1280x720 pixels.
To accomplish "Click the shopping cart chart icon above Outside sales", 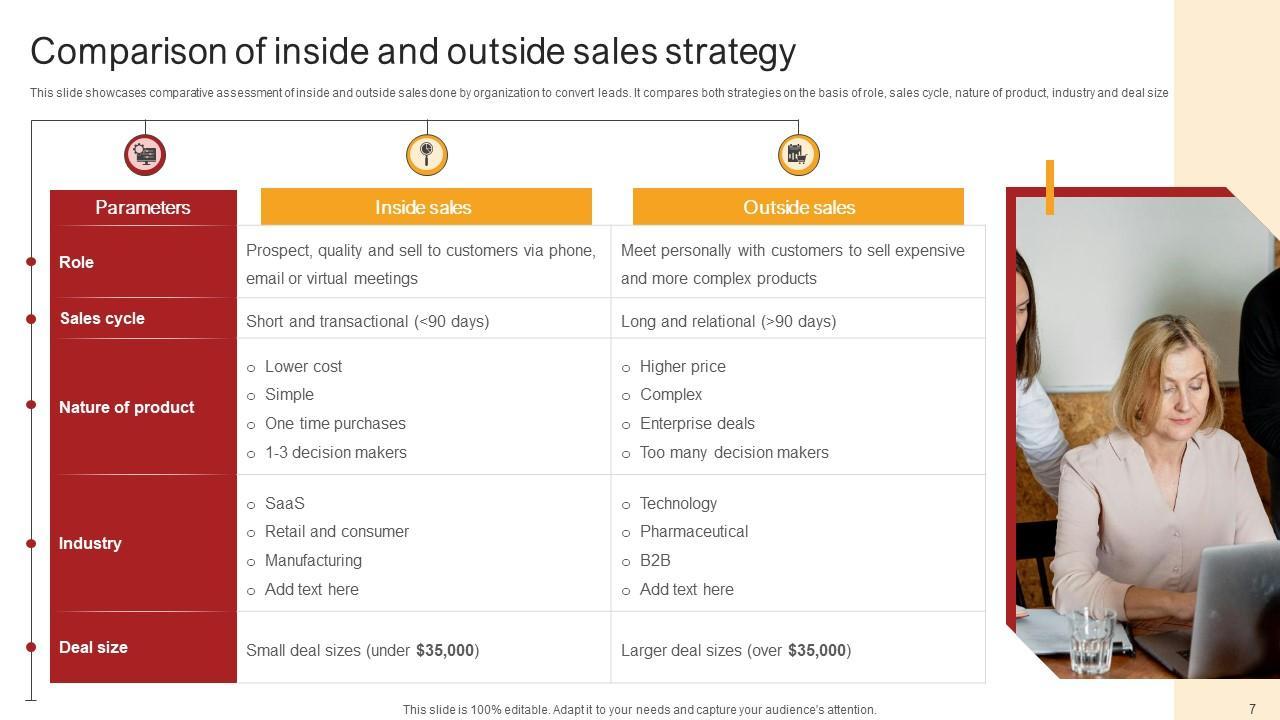I will point(798,155).
